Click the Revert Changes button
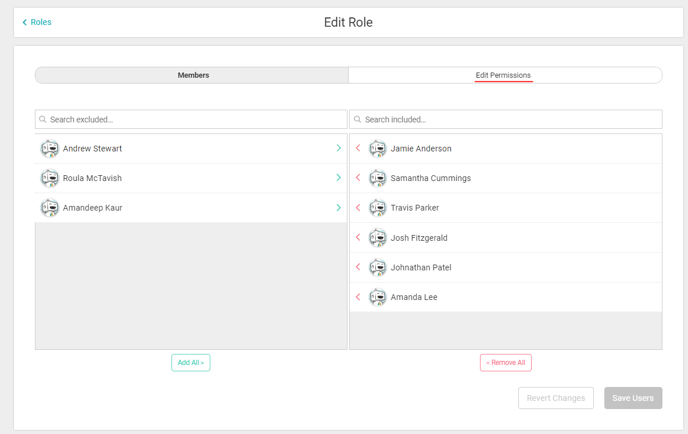The height and width of the screenshot is (434, 688). [x=555, y=398]
